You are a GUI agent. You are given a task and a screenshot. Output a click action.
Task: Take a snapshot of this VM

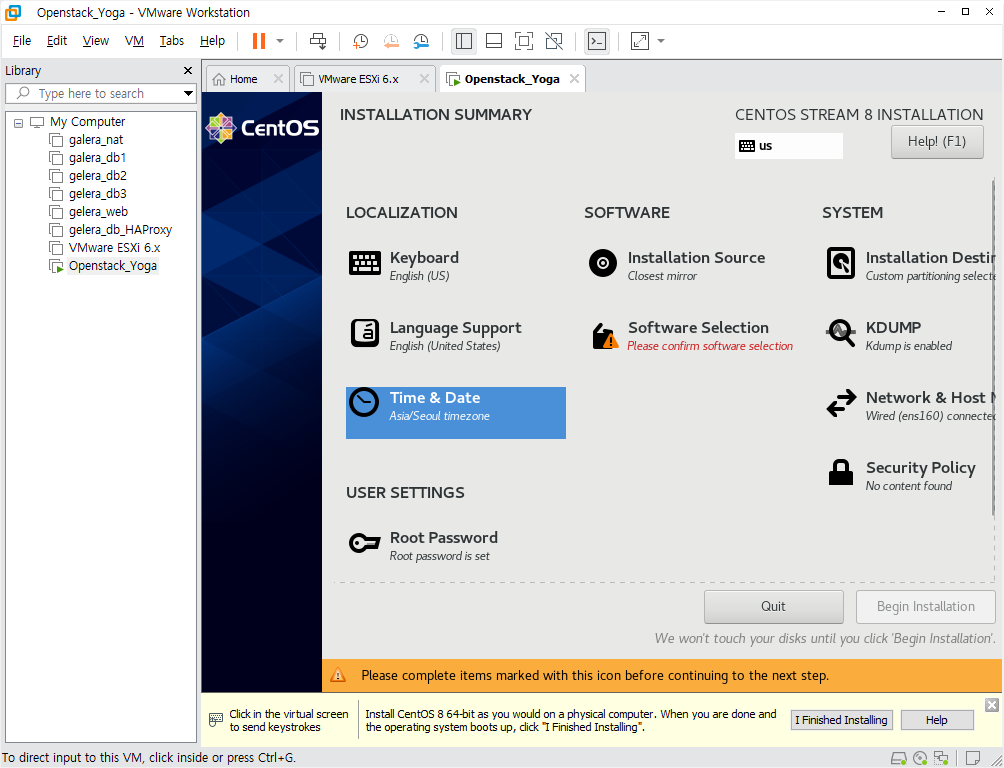pos(360,41)
